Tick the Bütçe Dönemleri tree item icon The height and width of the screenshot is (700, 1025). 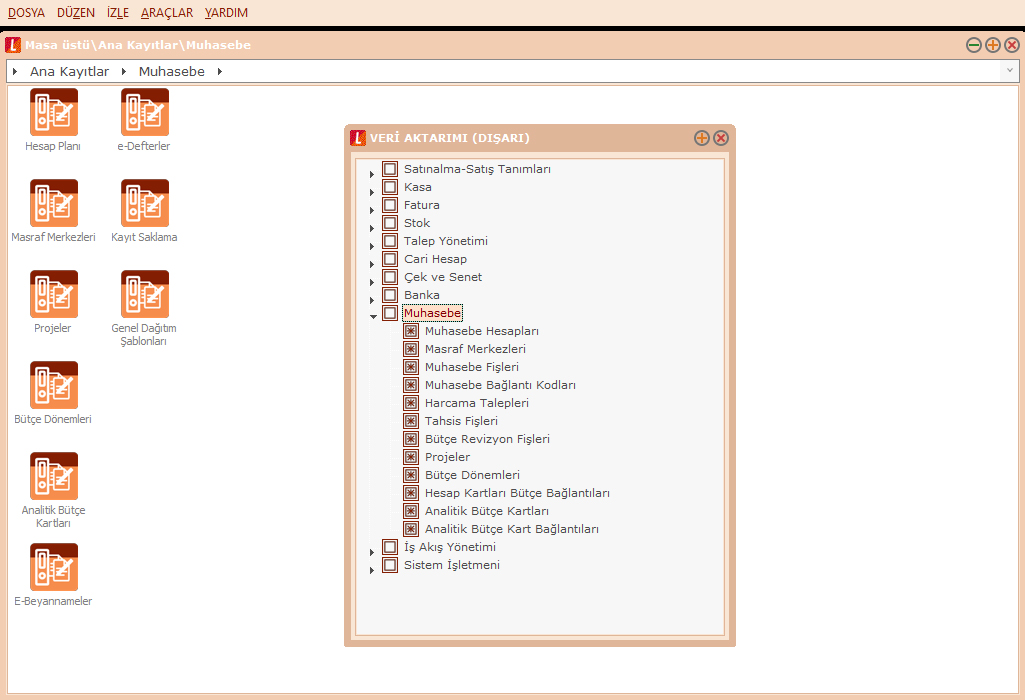pyautogui.click(x=411, y=475)
